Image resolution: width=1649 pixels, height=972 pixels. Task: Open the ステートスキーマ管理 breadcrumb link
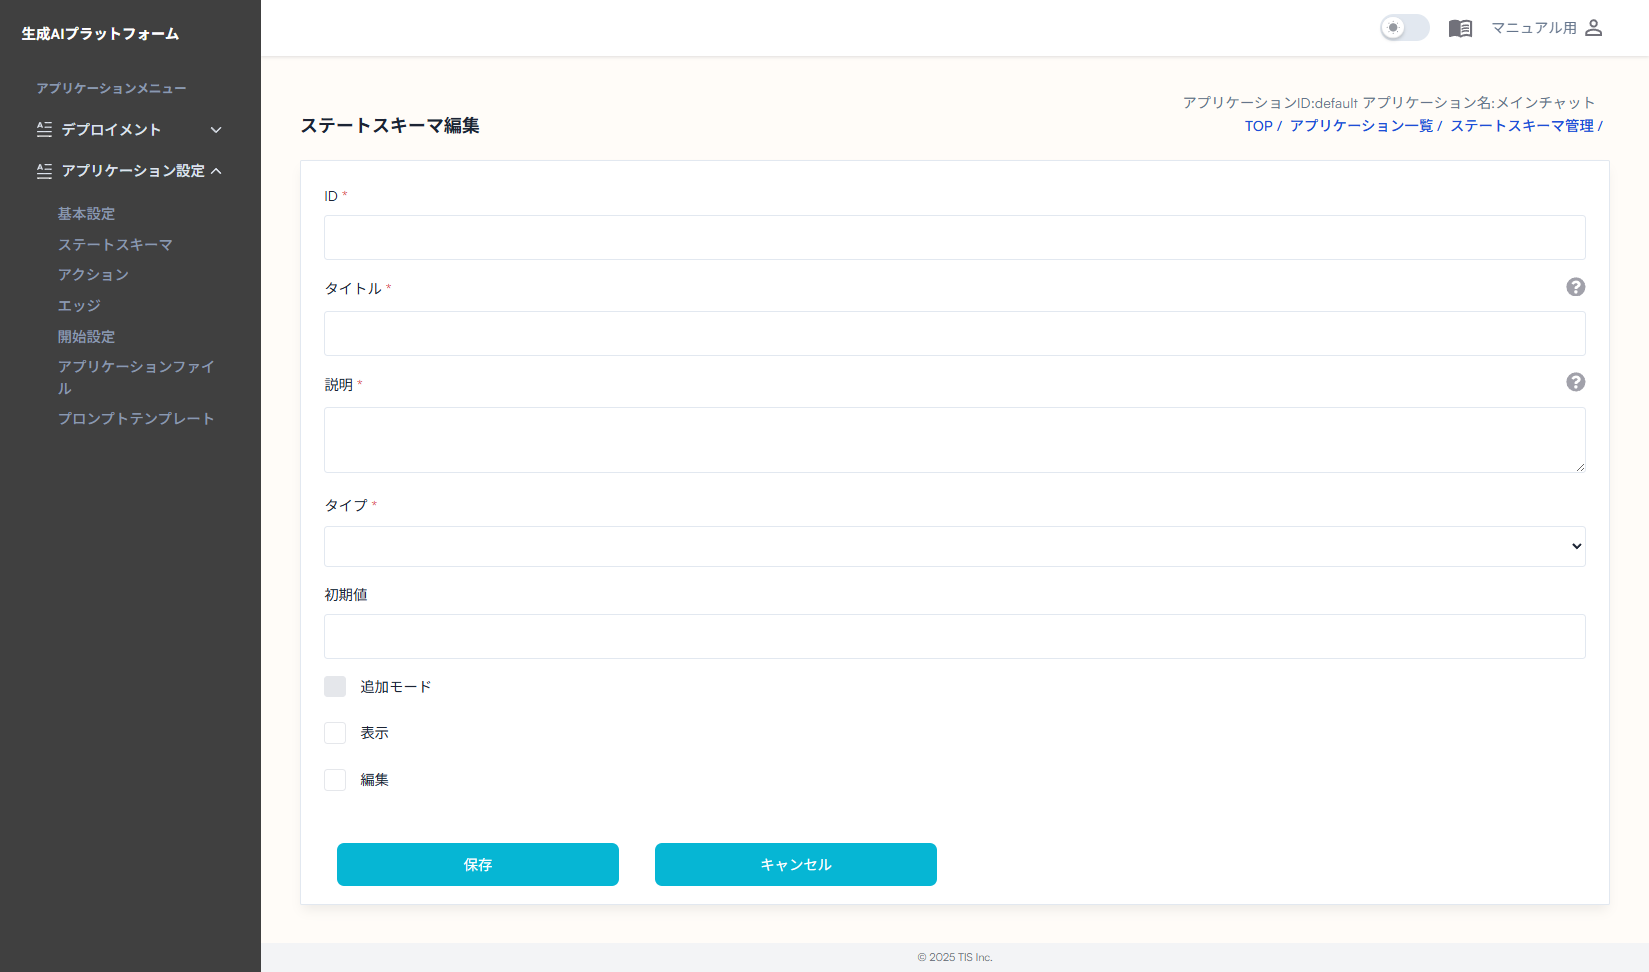1522,126
